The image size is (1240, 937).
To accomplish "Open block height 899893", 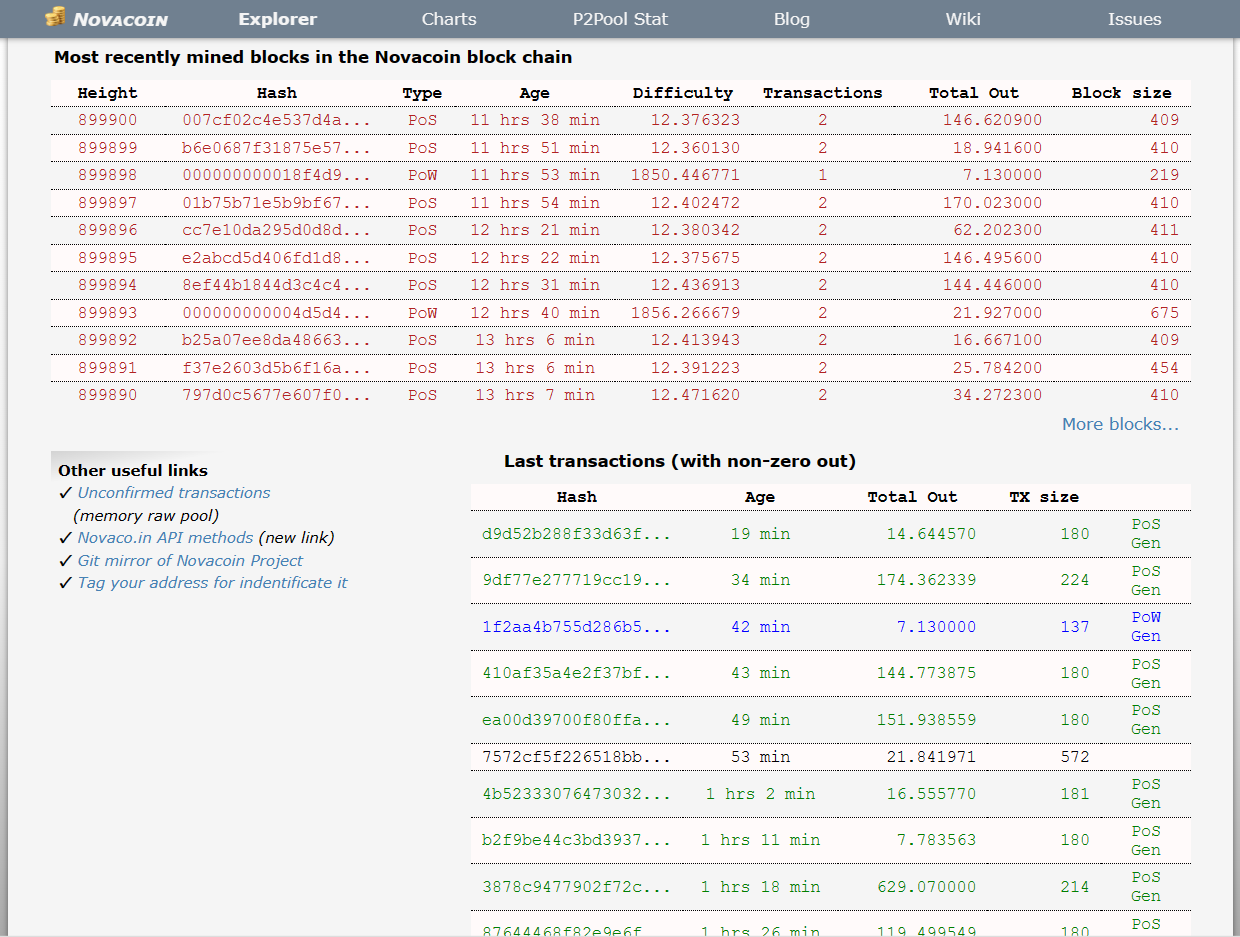I will (107, 313).
